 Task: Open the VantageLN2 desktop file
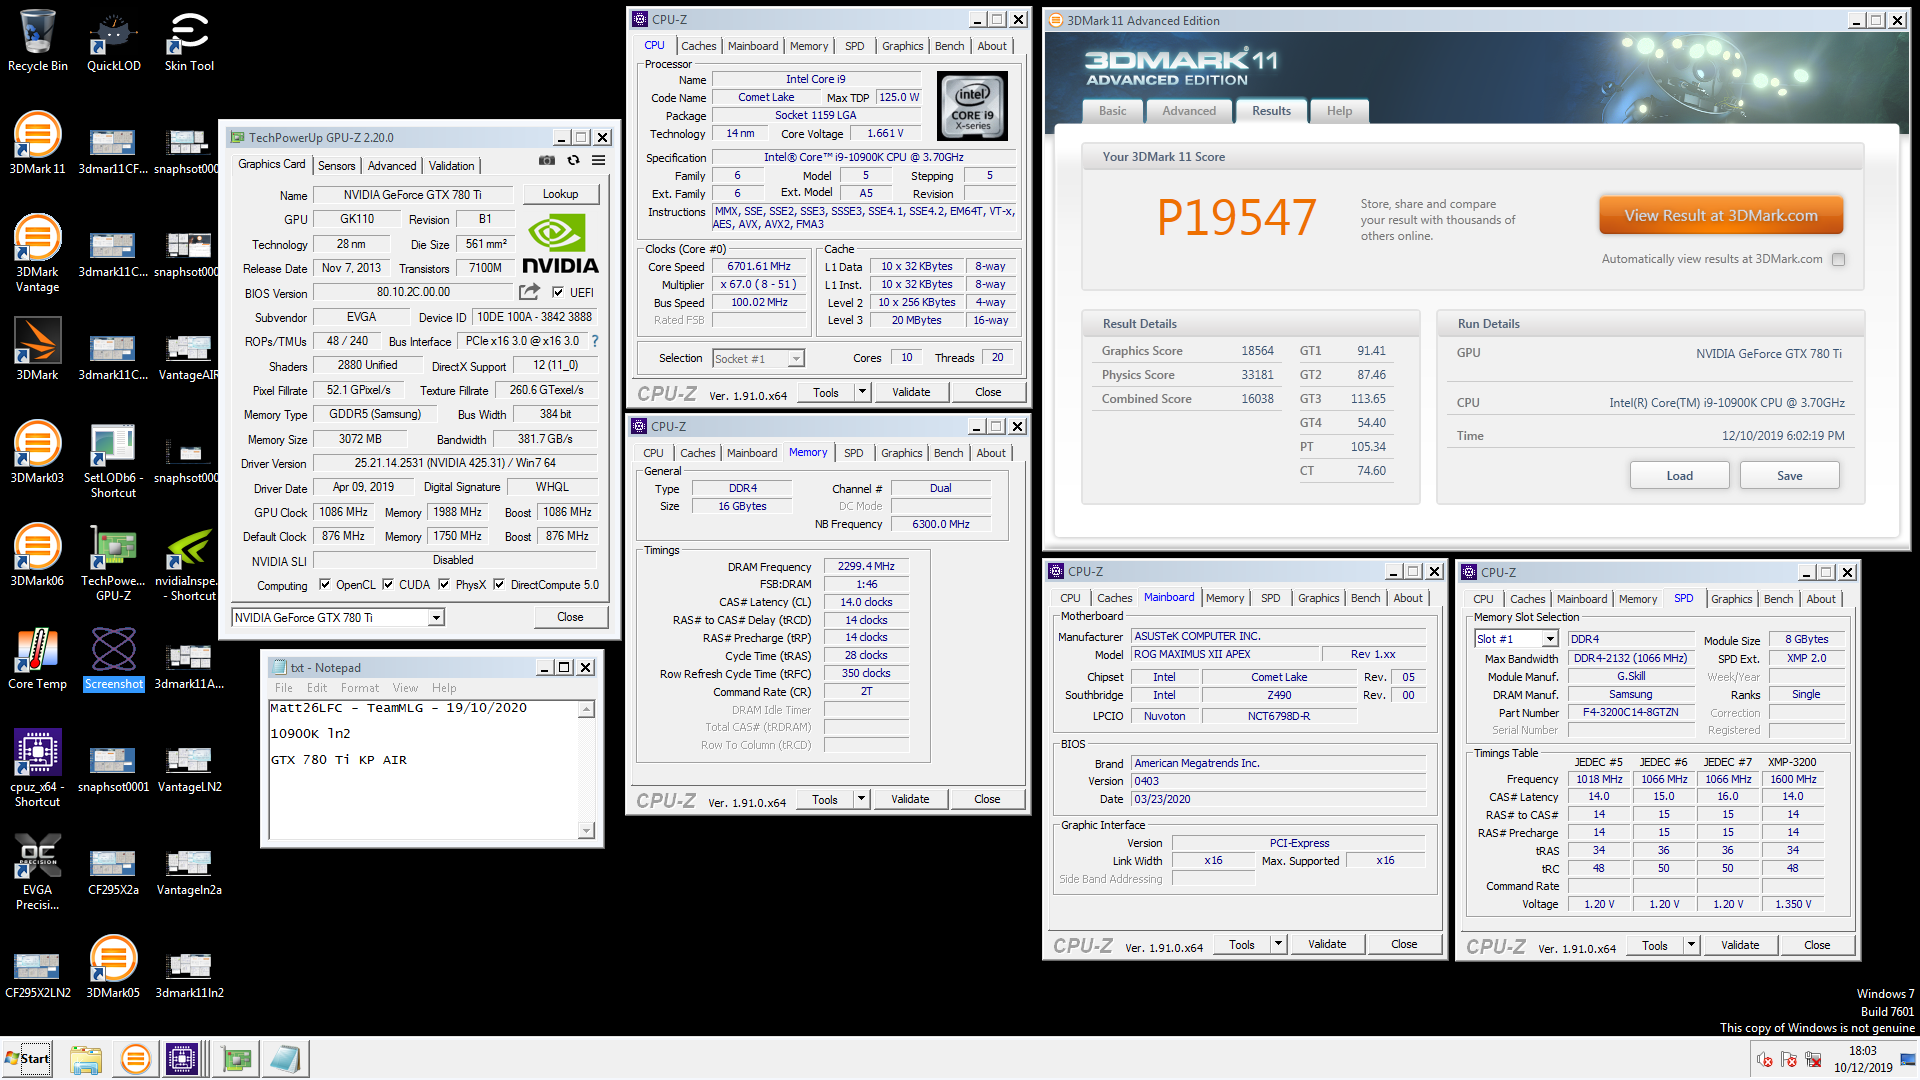[x=189, y=768]
